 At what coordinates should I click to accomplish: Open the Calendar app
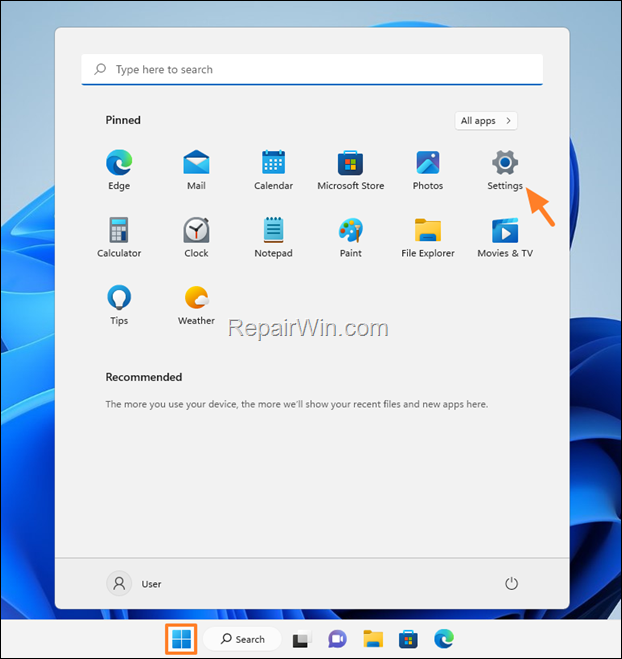click(x=273, y=169)
